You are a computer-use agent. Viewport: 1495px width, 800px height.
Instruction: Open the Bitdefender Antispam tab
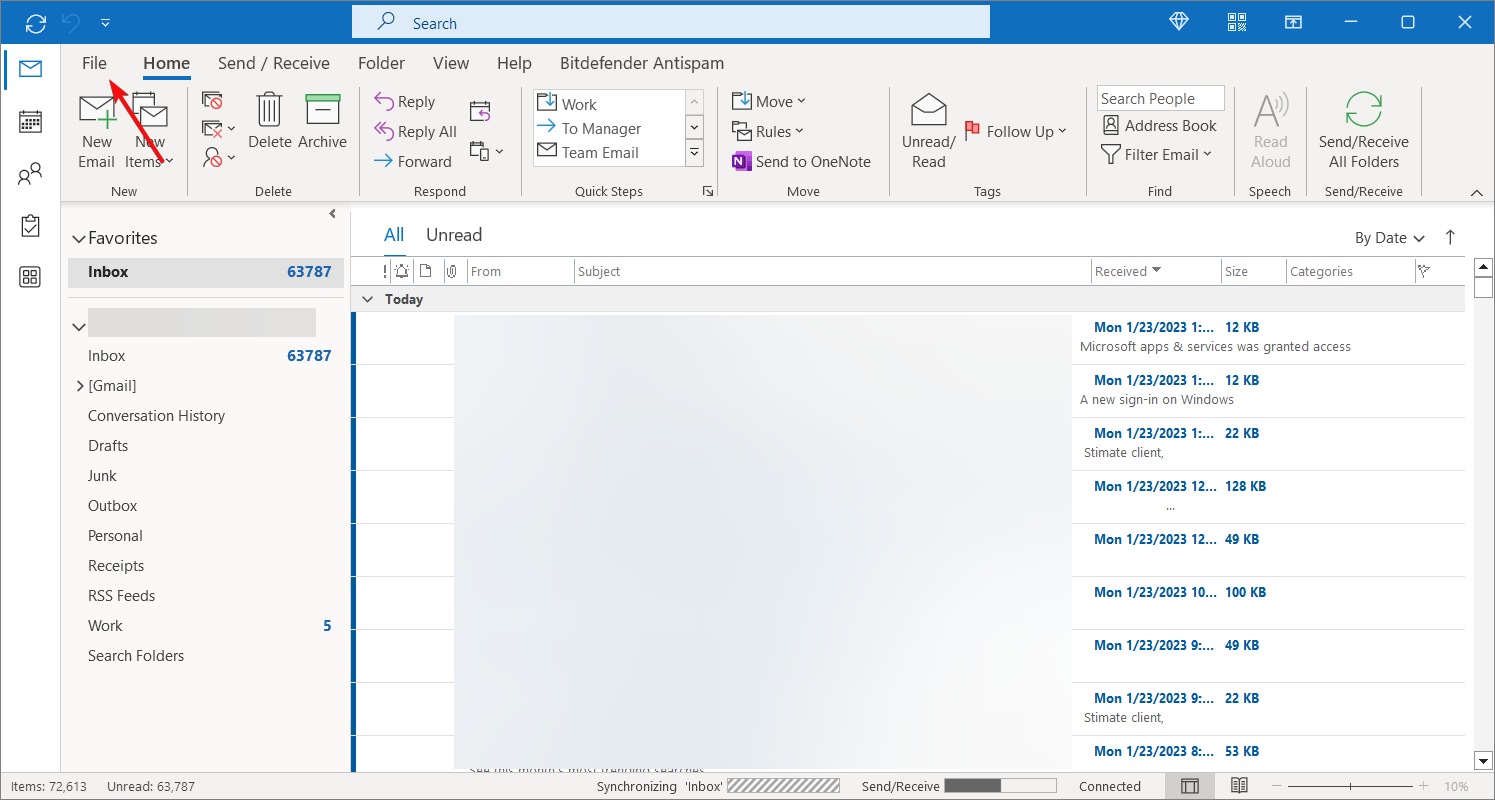pyautogui.click(x=642, y=63)
